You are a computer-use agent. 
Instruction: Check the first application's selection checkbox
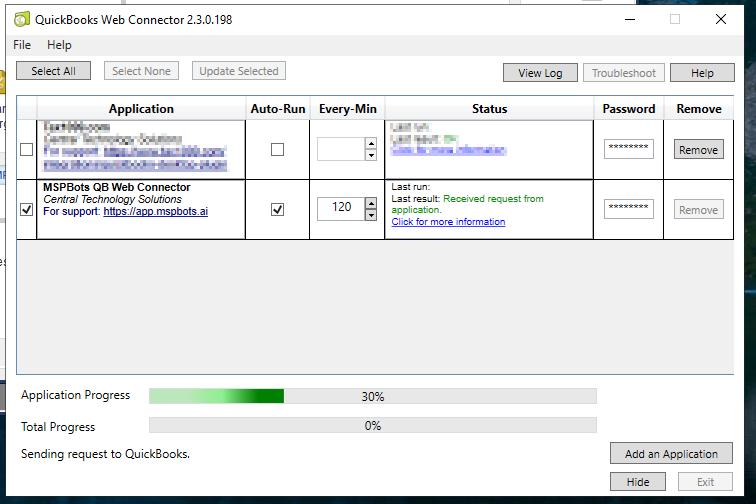27,150
